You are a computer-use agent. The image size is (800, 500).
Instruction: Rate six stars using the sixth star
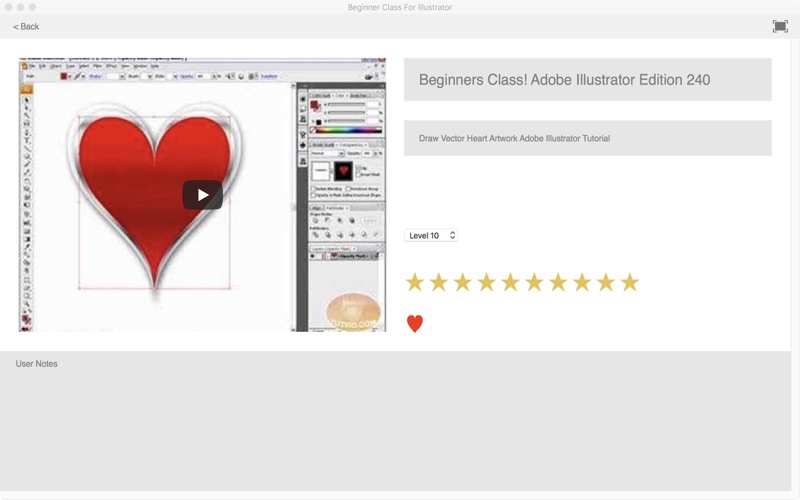click(534, 282)
